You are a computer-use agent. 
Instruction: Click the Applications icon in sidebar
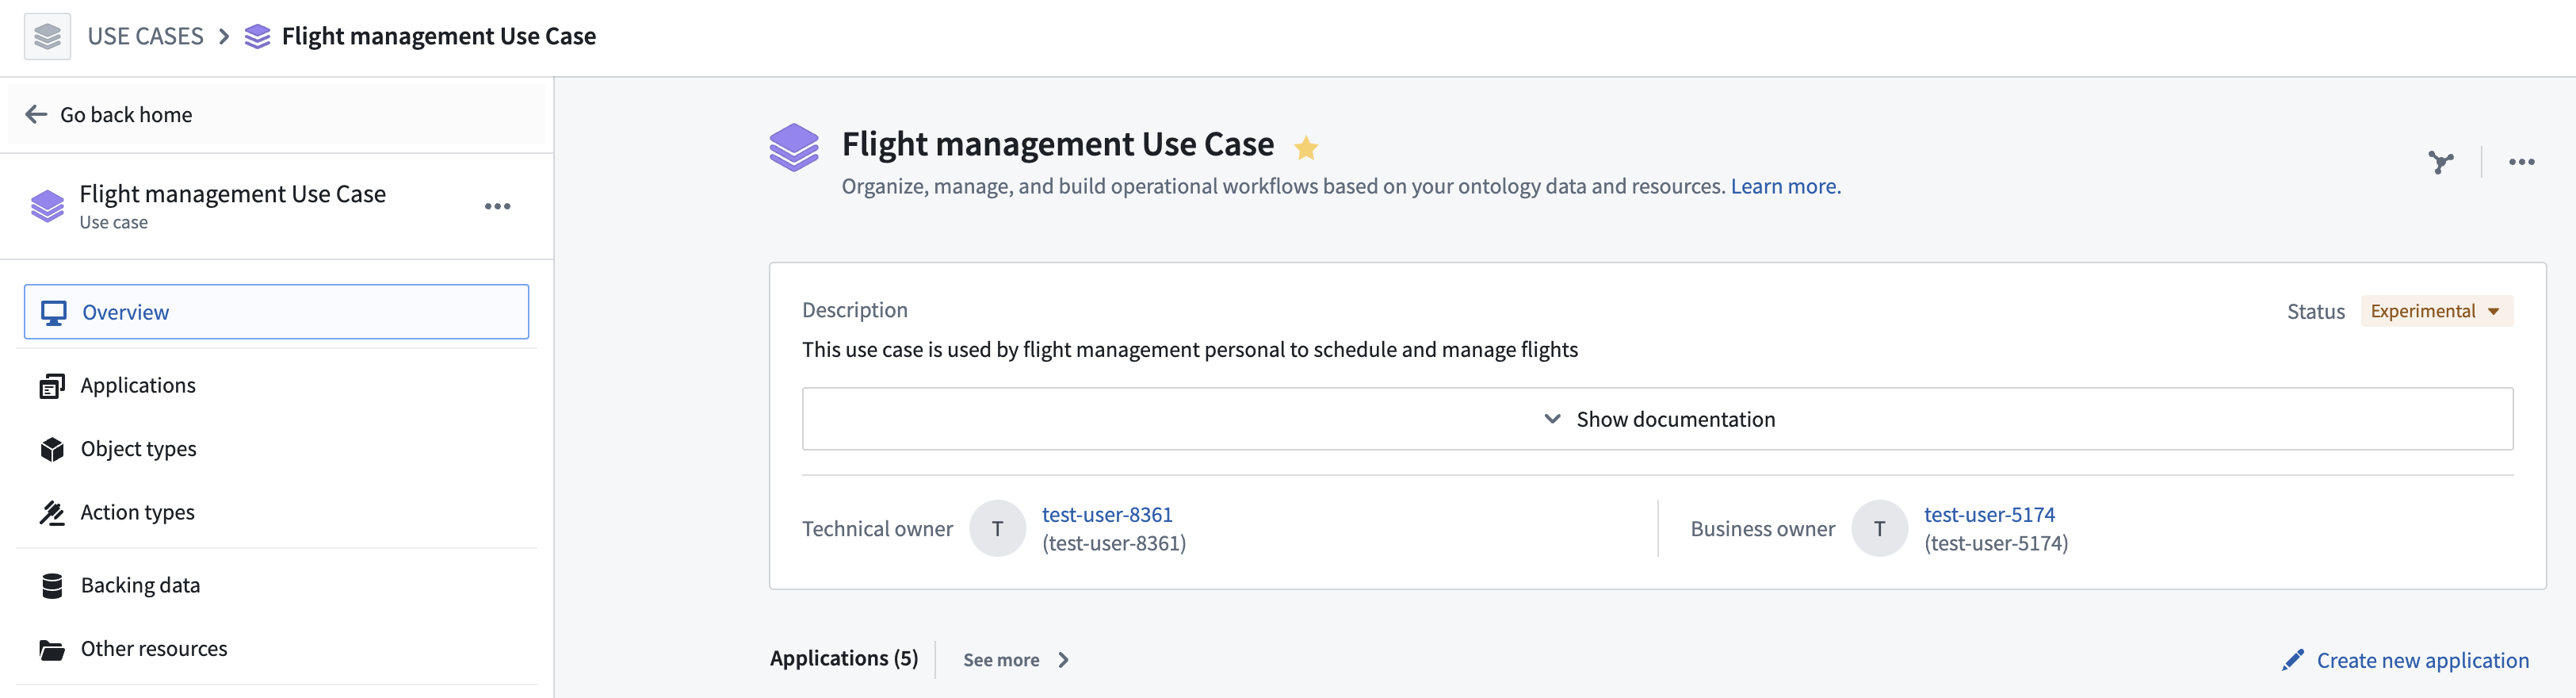coord(52,386)
